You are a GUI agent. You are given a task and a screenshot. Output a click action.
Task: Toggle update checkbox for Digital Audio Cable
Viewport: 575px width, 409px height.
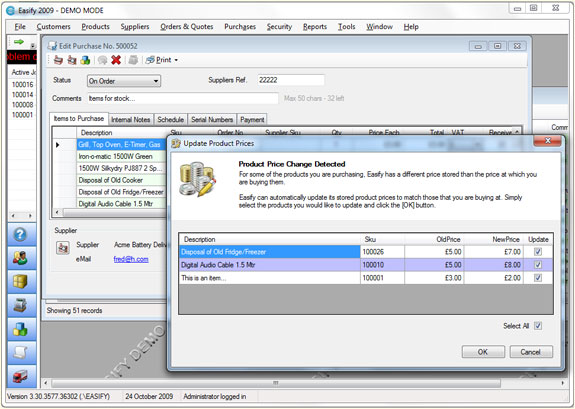pyautogui.click(x=538, y=264)
